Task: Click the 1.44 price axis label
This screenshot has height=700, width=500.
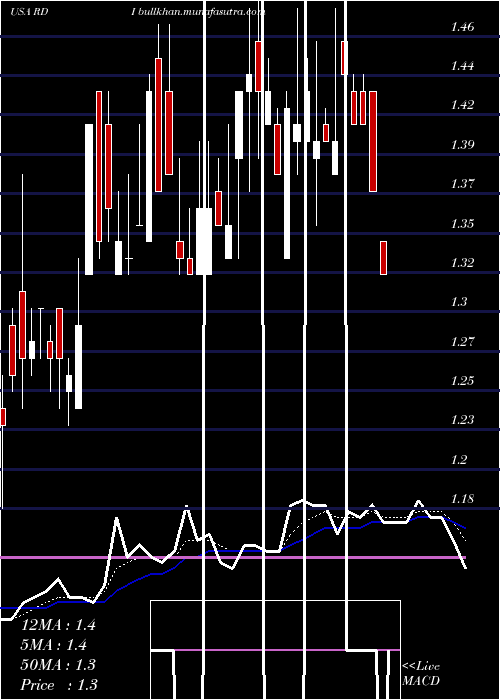Action: 462,67
